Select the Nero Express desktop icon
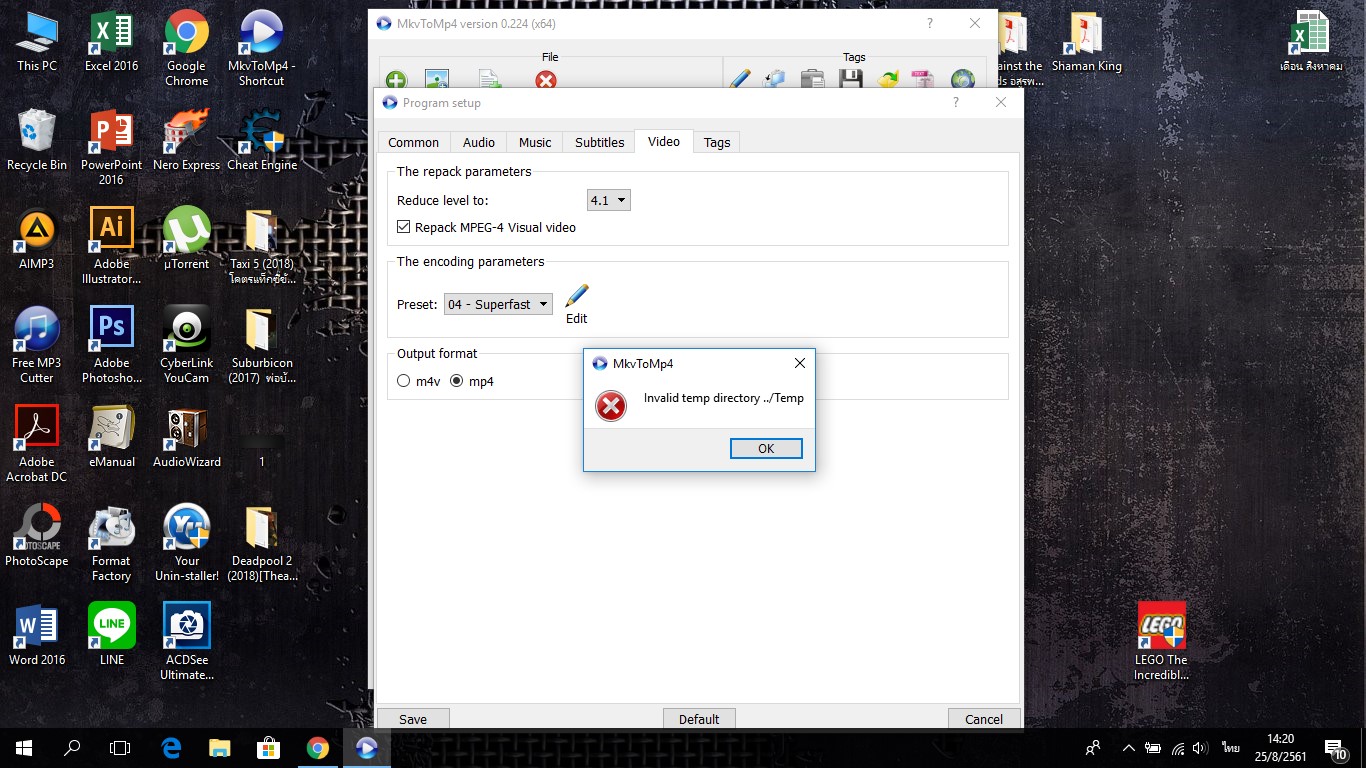This screenshot has width=1366, height=768. pos(187,140)
